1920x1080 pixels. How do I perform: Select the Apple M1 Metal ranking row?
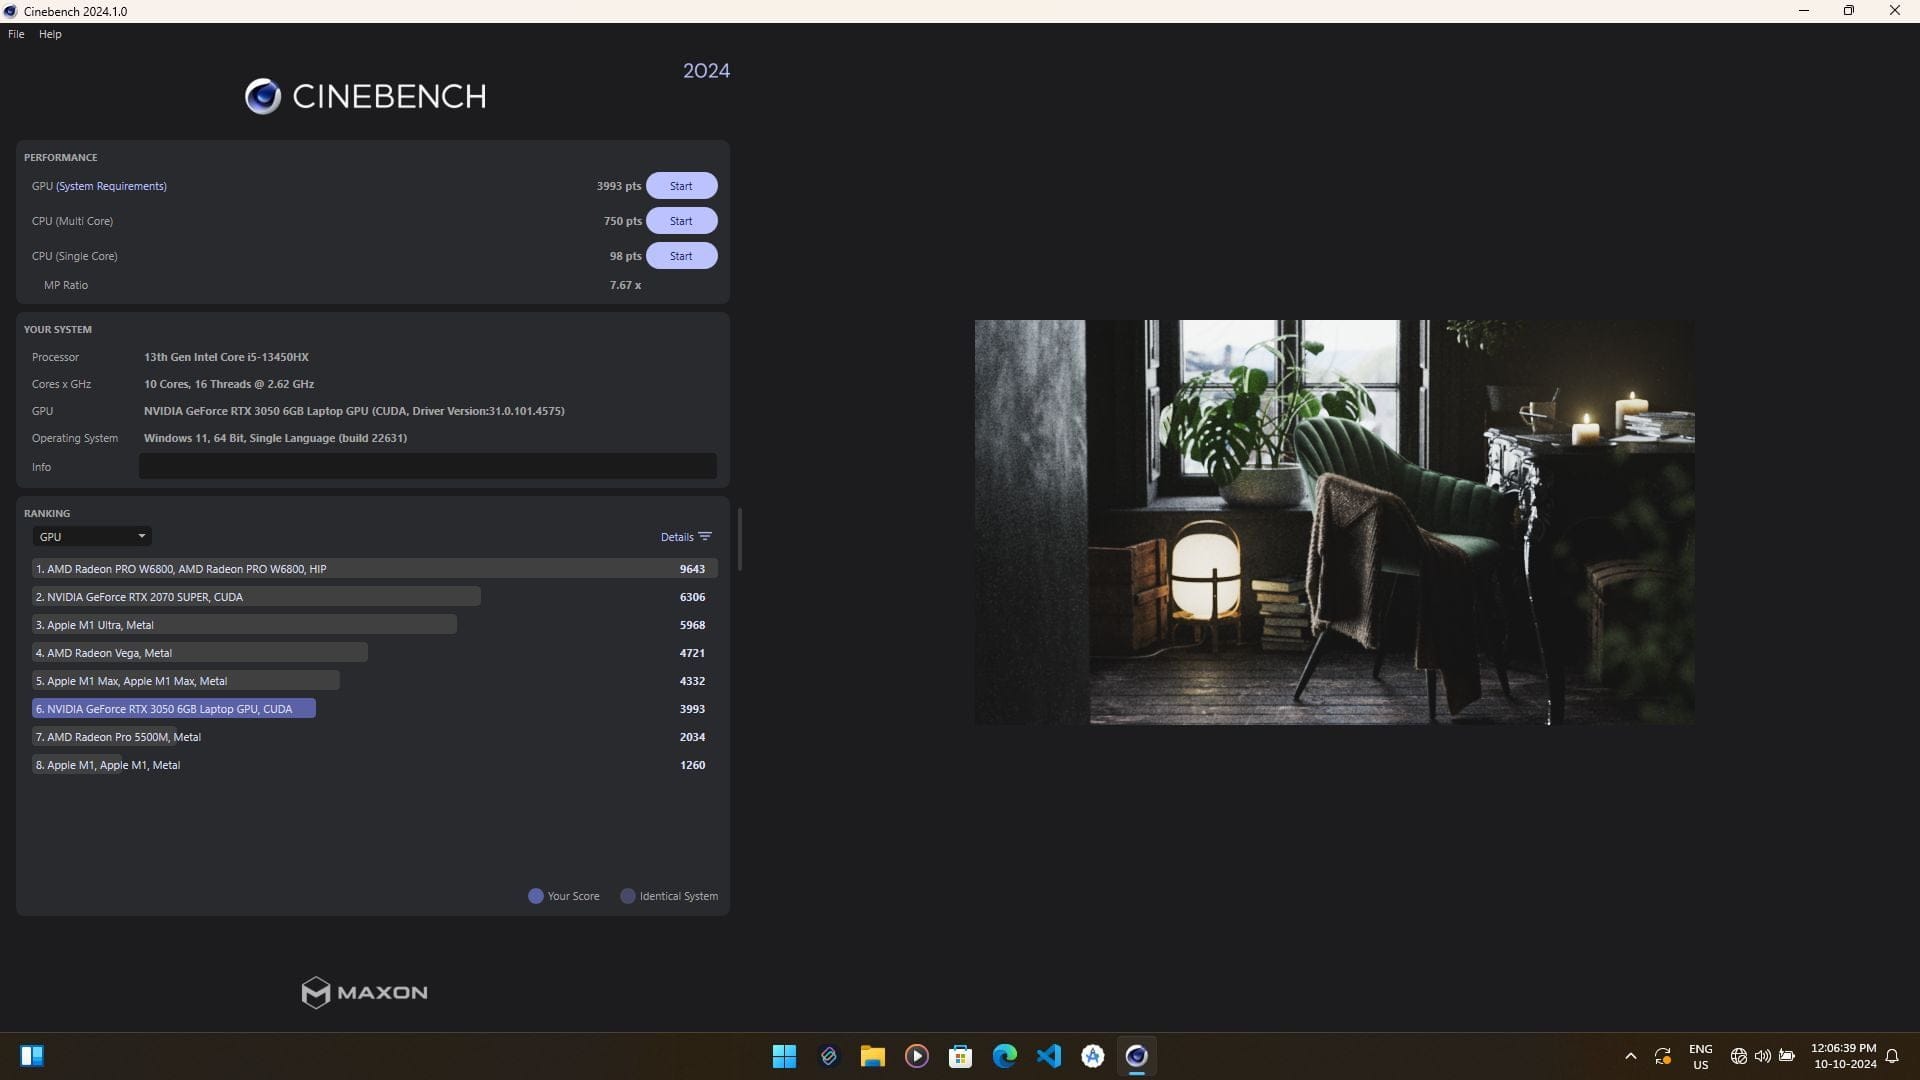tap(374, 765)
